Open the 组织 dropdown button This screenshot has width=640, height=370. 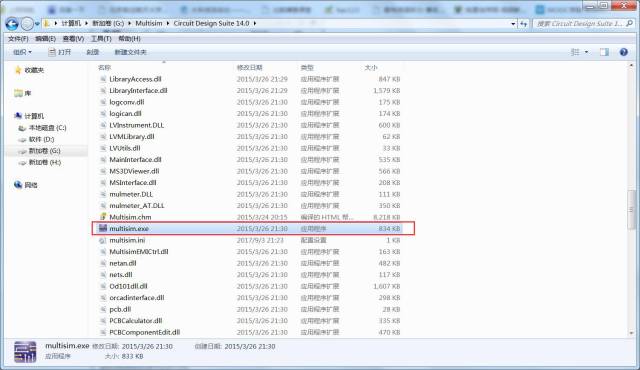click(22, 52)
